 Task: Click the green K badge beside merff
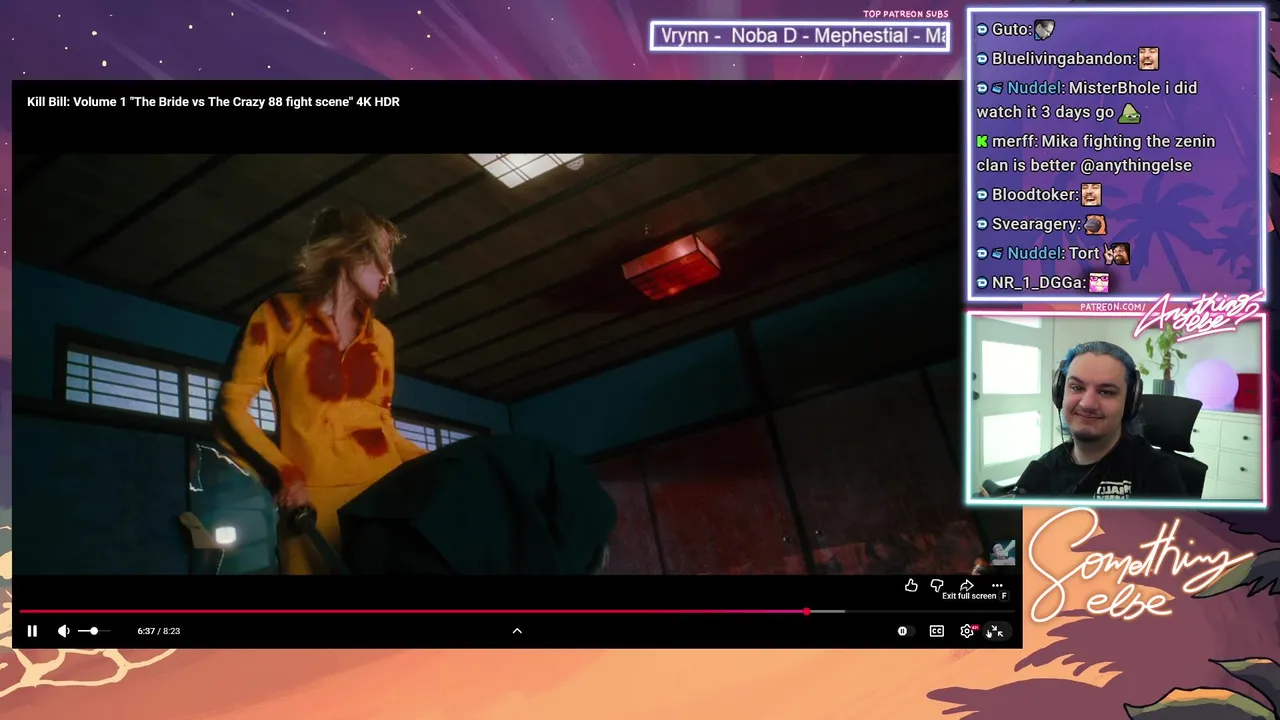982,142
